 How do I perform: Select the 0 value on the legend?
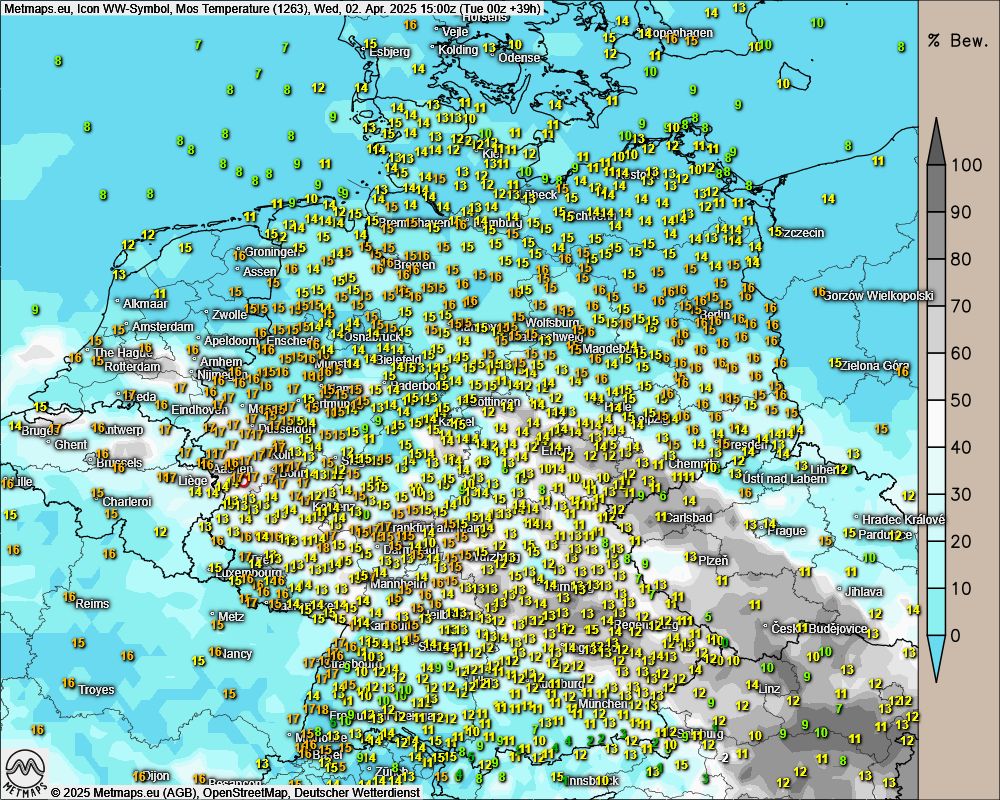957,635
